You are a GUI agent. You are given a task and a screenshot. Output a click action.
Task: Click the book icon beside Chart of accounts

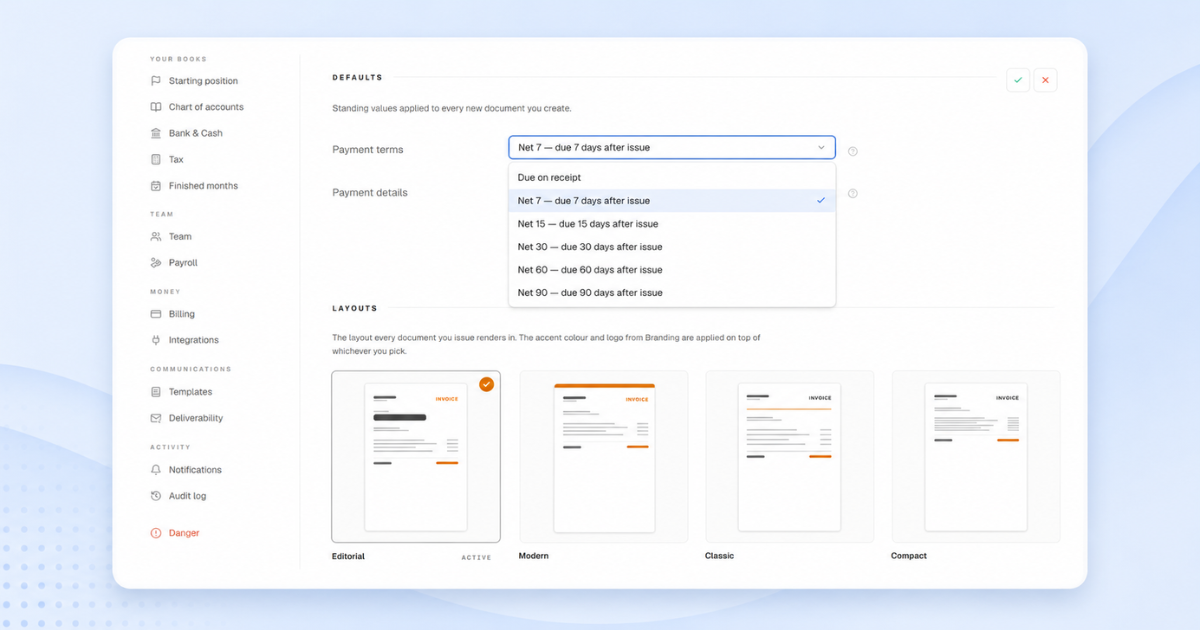155,107
